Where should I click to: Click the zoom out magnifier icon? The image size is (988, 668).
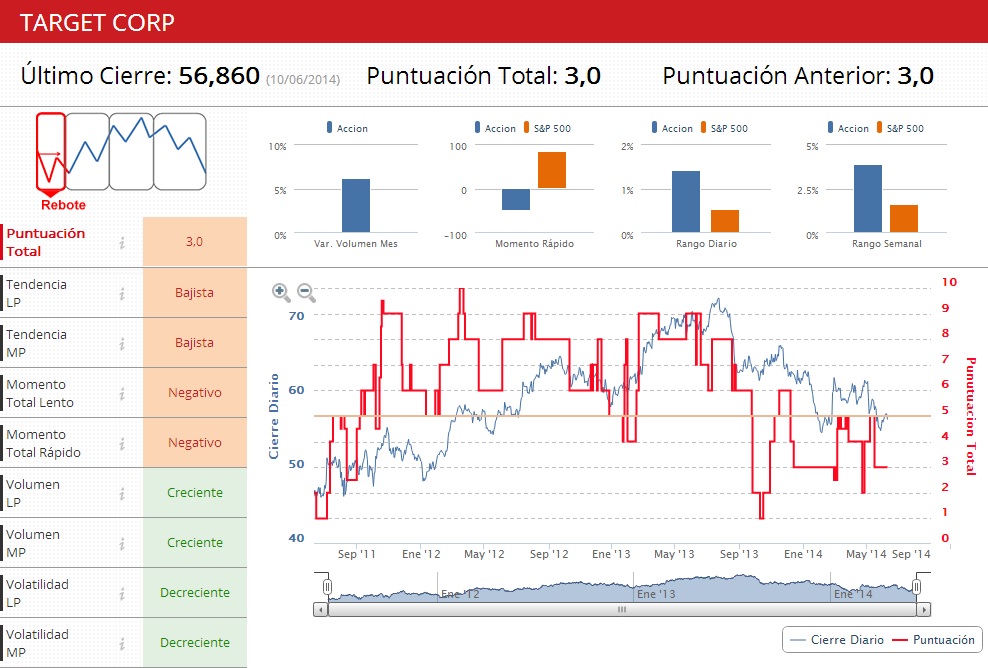coord(306,292)
